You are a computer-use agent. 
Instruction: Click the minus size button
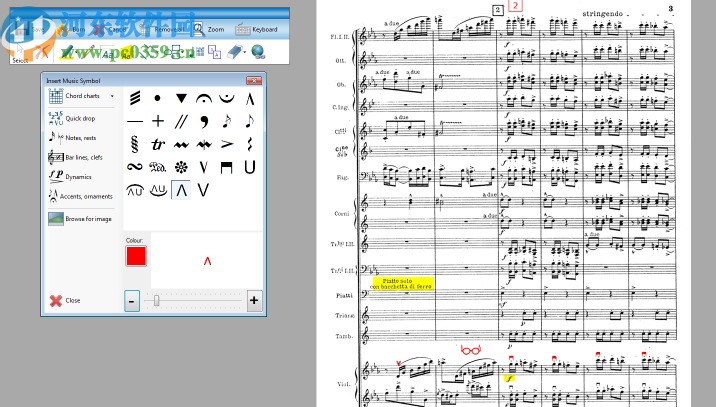132,301
